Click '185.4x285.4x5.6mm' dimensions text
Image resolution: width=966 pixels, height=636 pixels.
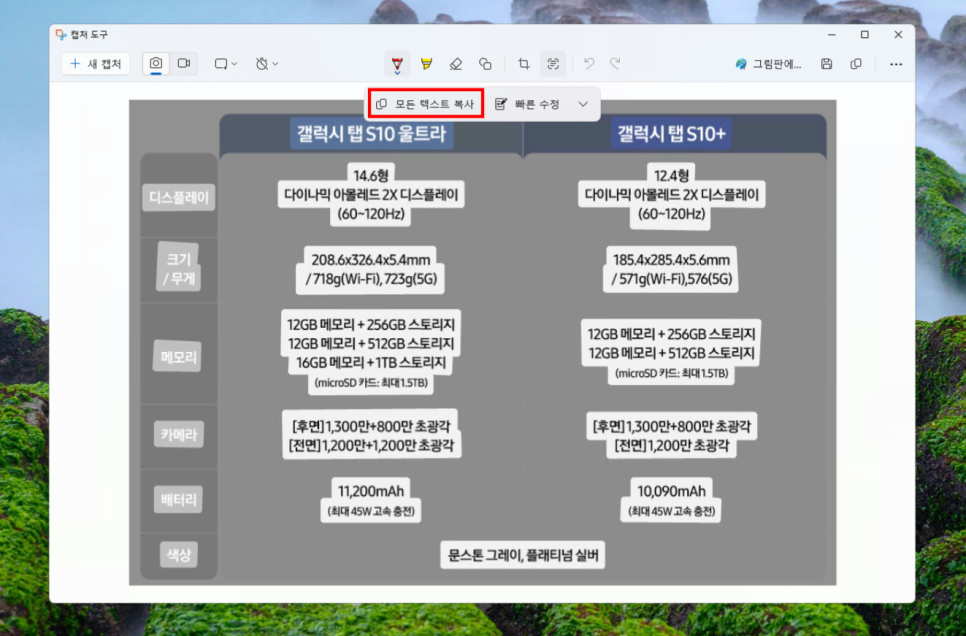(x=672, y=259)
